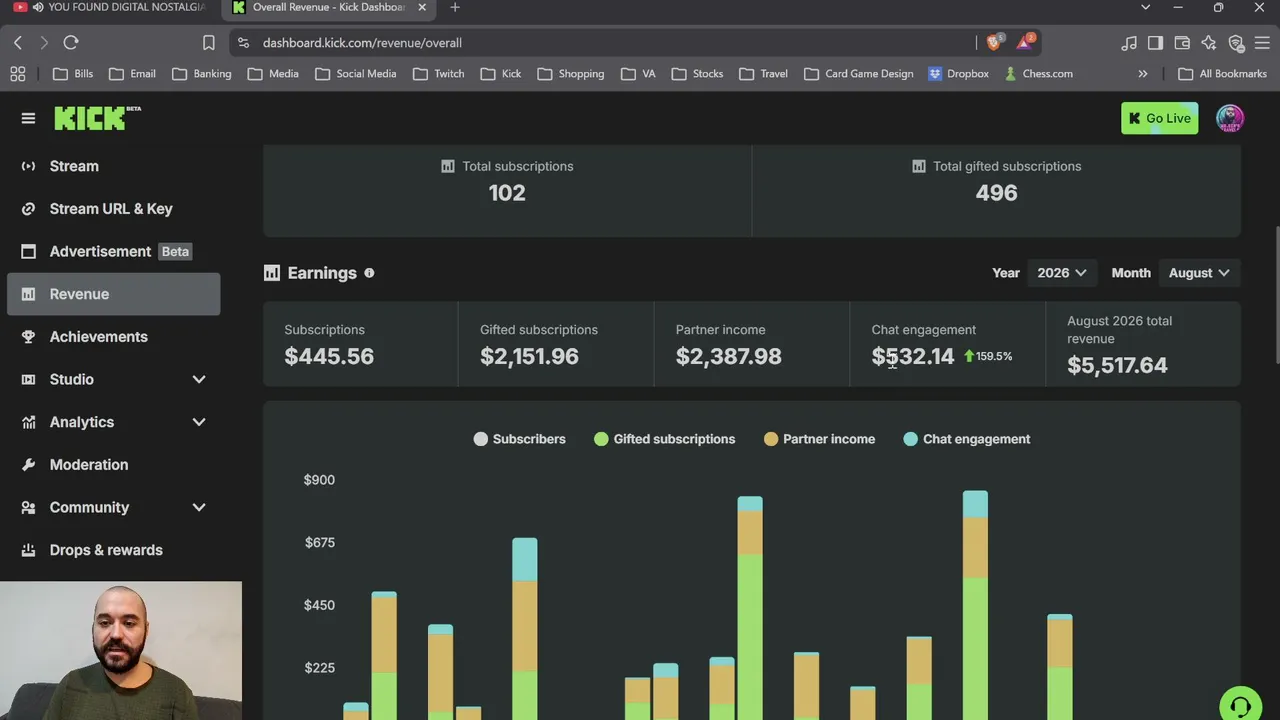Open a new browser tab
This screenshot has width=1280, height=720.
[x=455, y=7]
